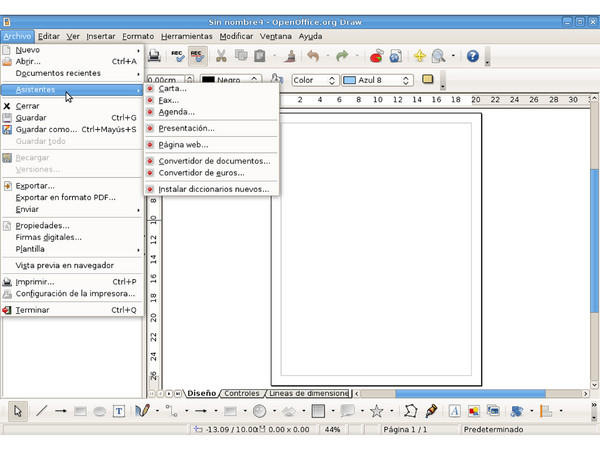Run the spellcheck icon
This screenshot has height=450, width=600.
coord(177,56)
